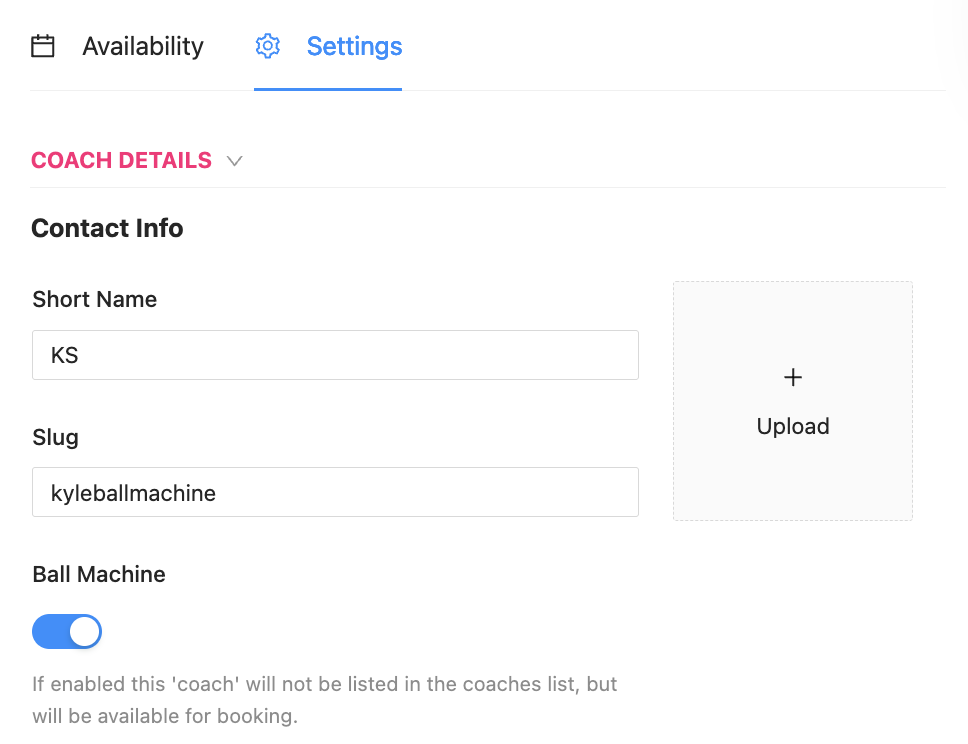968x744 pixels.
Task: Collapse section using Coach Details chevron
Action: pyautogui.click(x=235, y=161)
